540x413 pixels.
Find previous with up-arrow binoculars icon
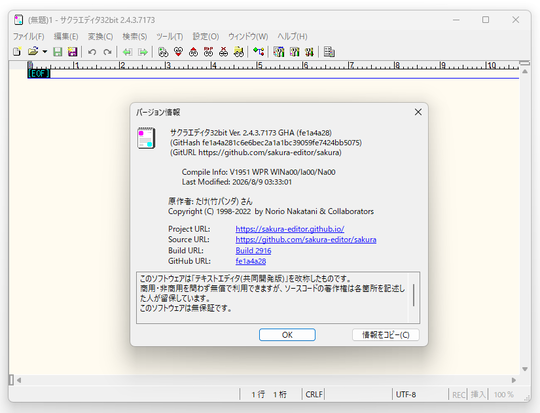point(194,52)
